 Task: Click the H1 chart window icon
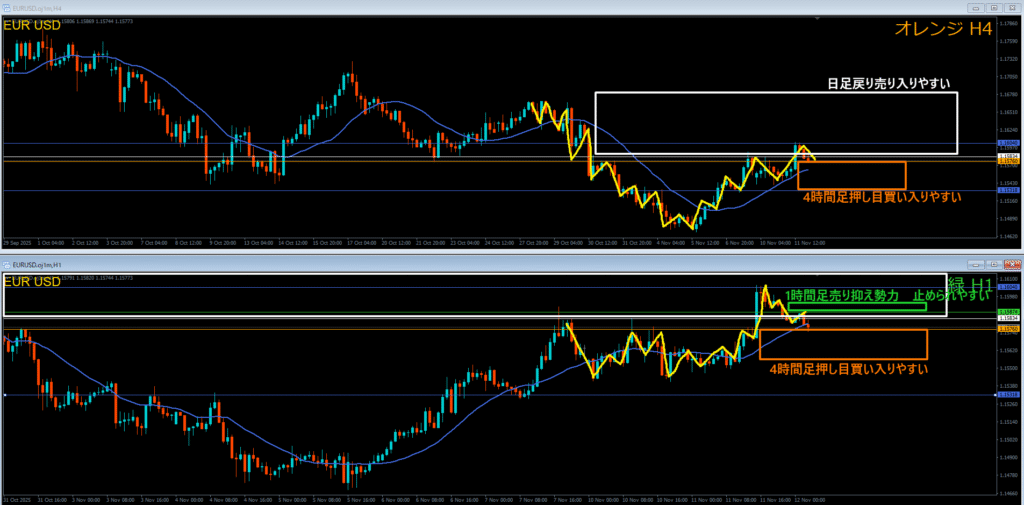[7, 264]
